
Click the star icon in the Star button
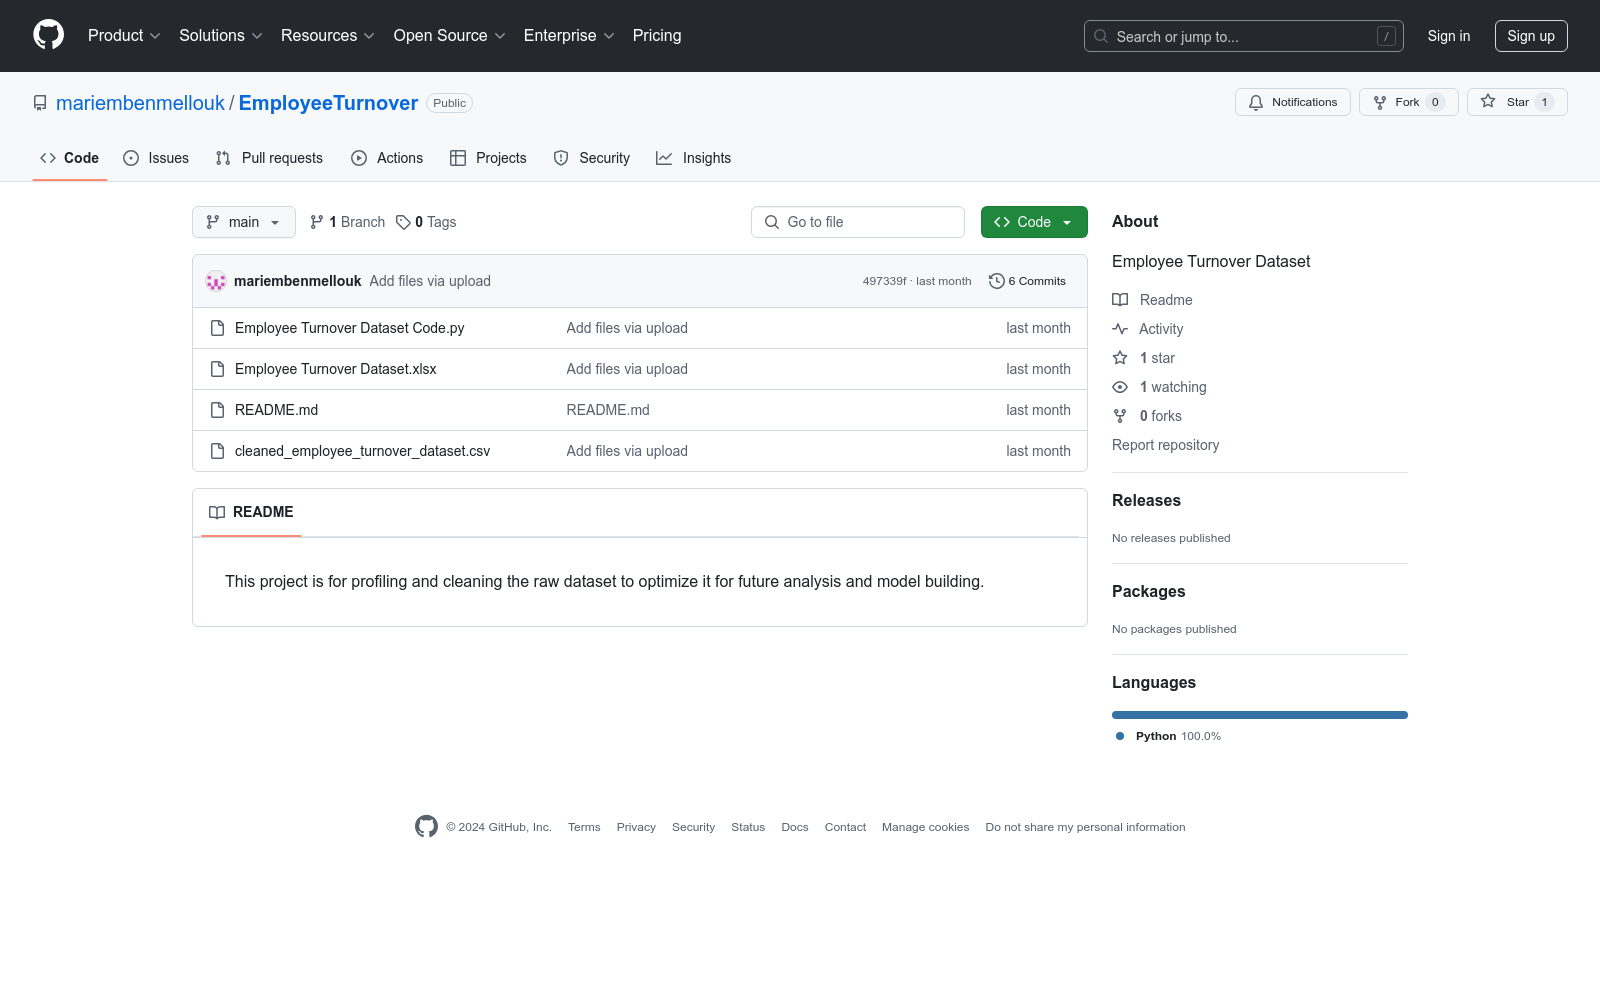[1488, 101]
